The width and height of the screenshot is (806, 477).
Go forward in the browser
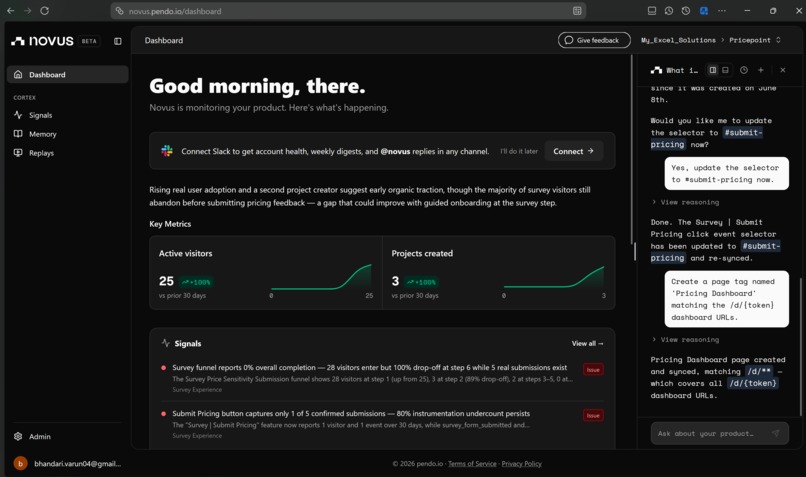[x=27, y=11]
